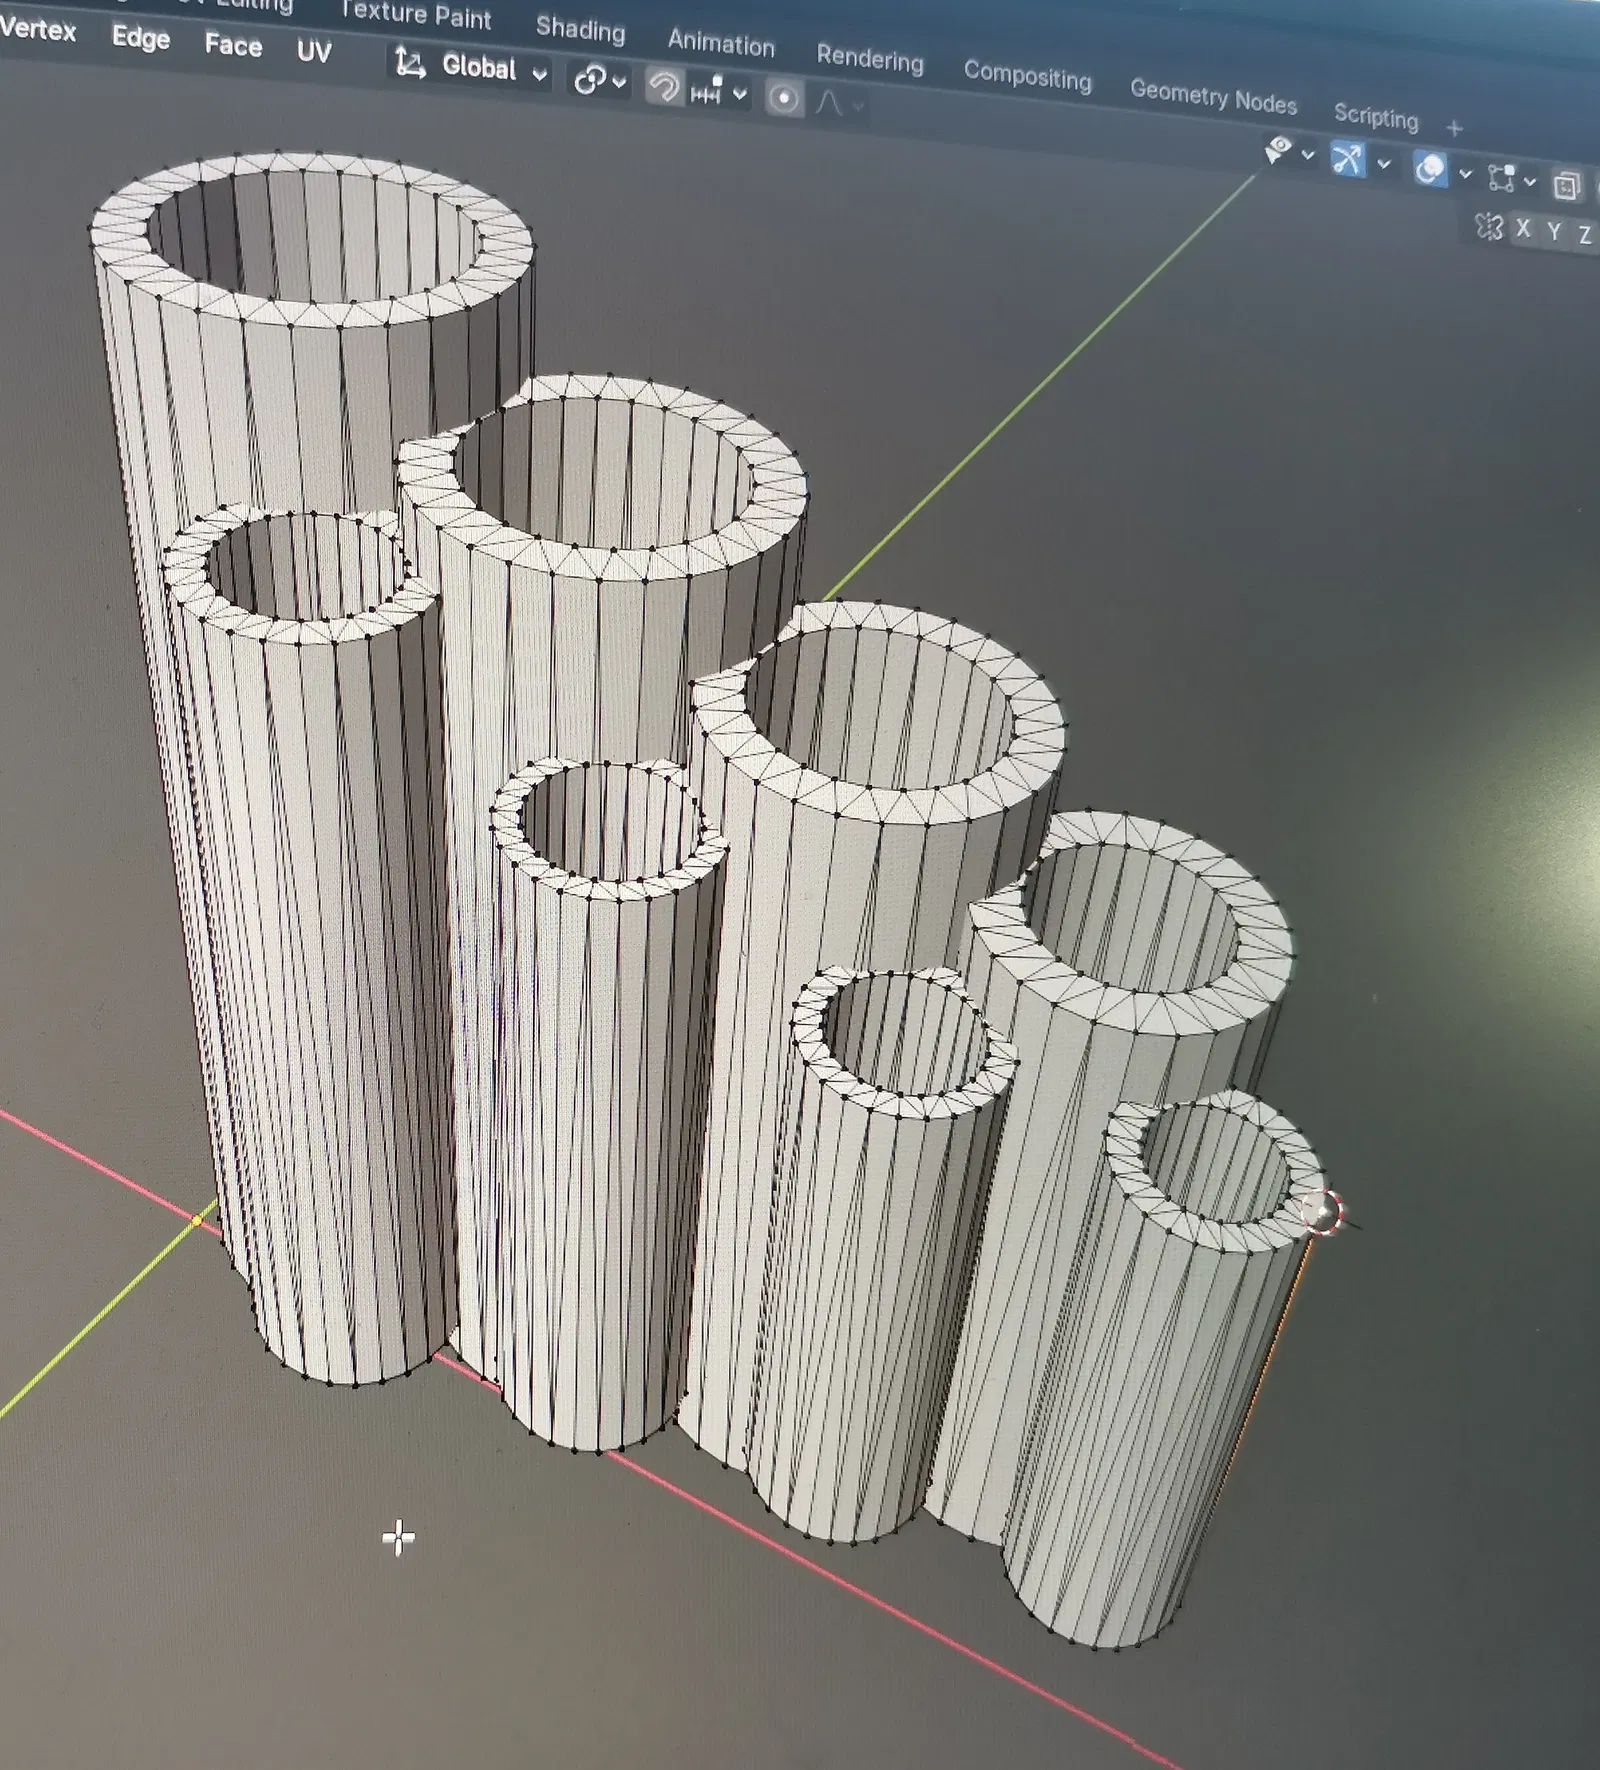This screenshot has height=1770, width=1600.
Task: Toggle X-Ray view
Action: pos(1566,185)
